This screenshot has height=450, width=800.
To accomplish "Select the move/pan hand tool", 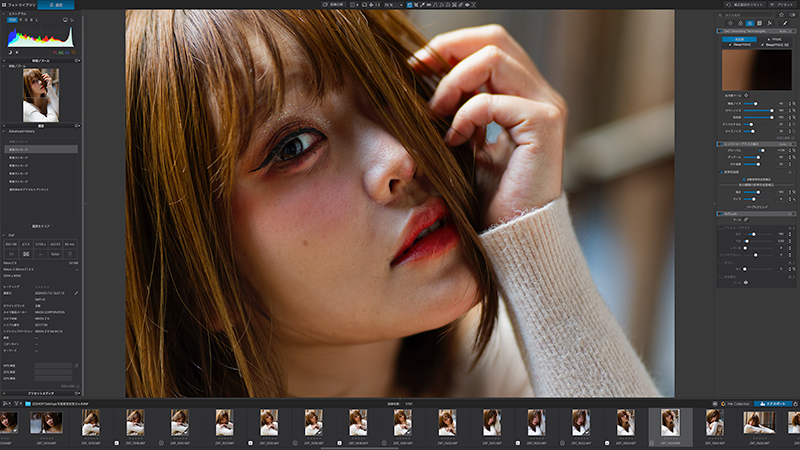I will [x=371, y=5].
